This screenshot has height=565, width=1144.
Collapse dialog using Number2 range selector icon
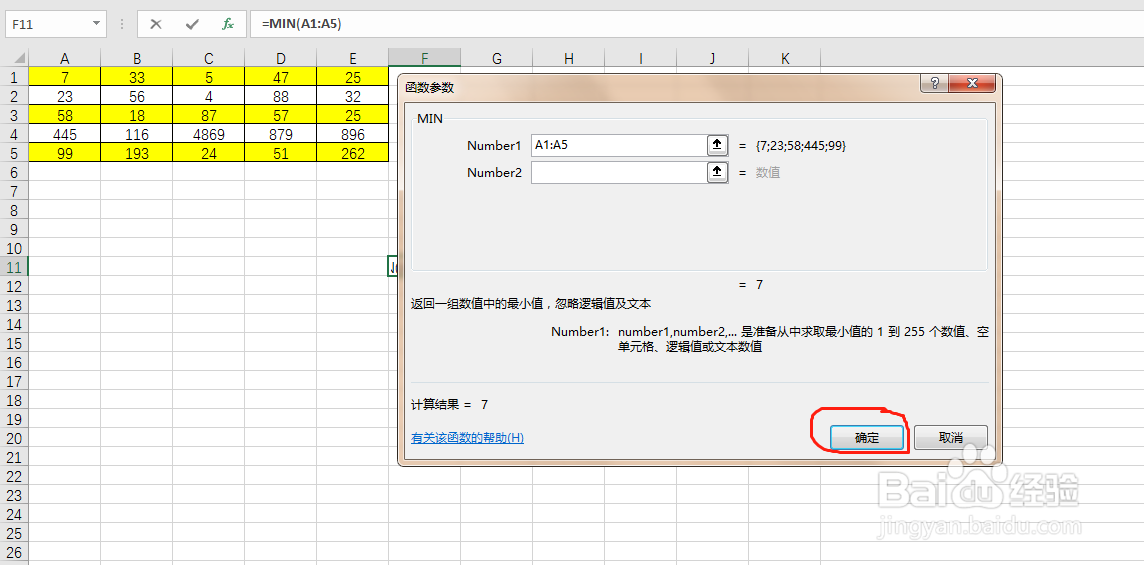click(717, 172)
